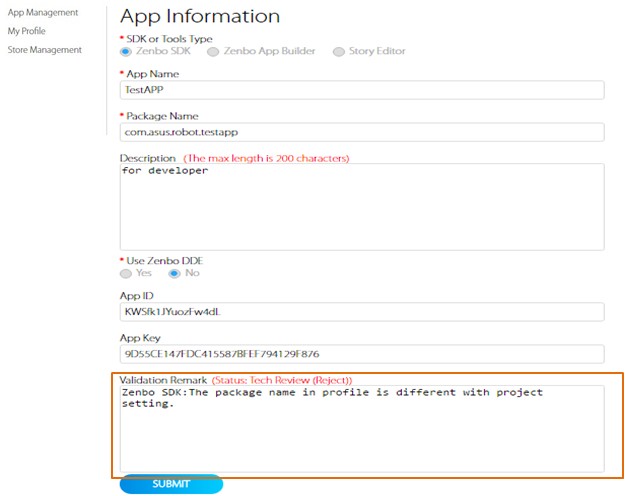Screen dimensions: 632x496
Task: Focus the App Name field containing TestAPP
Action: coord(362,90)
